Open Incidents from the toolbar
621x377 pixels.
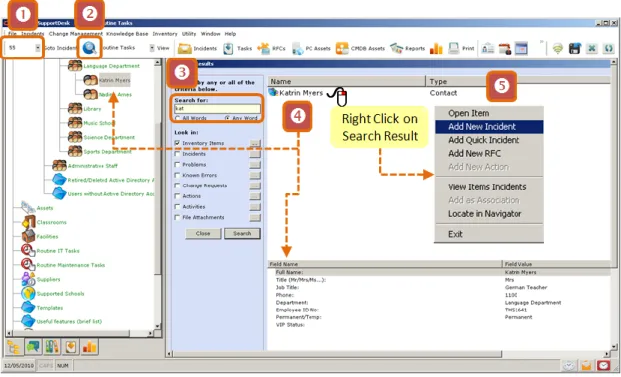tap(197, 48)
